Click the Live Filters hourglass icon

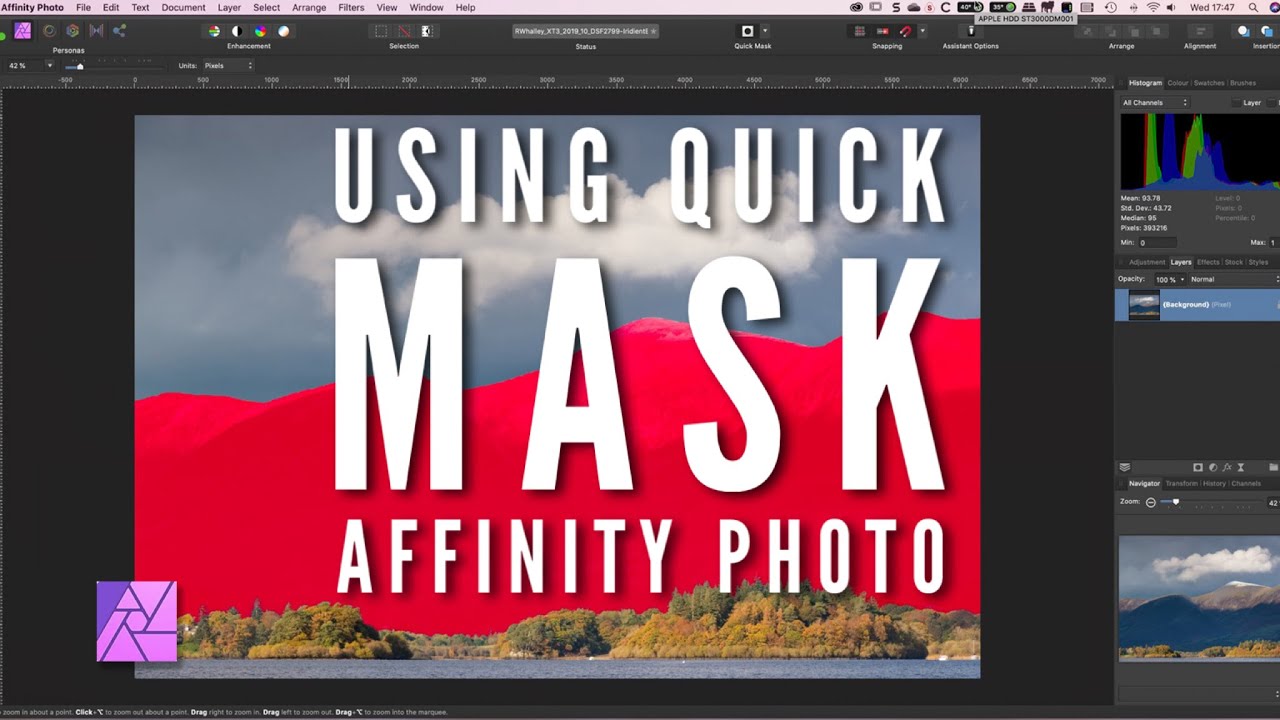pos(1241,467)
